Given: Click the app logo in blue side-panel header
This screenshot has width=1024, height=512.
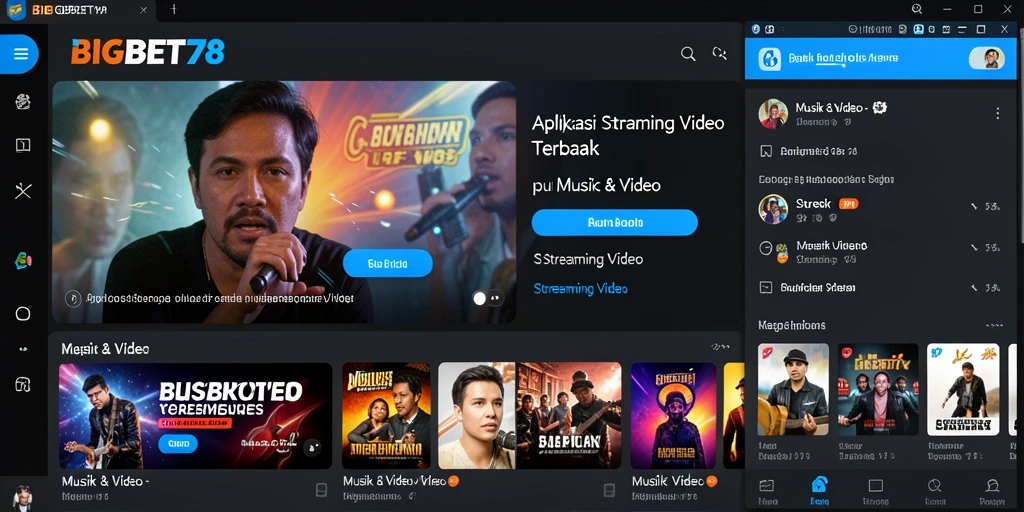Looking at the screenshot, I should [x=769, y=59].
